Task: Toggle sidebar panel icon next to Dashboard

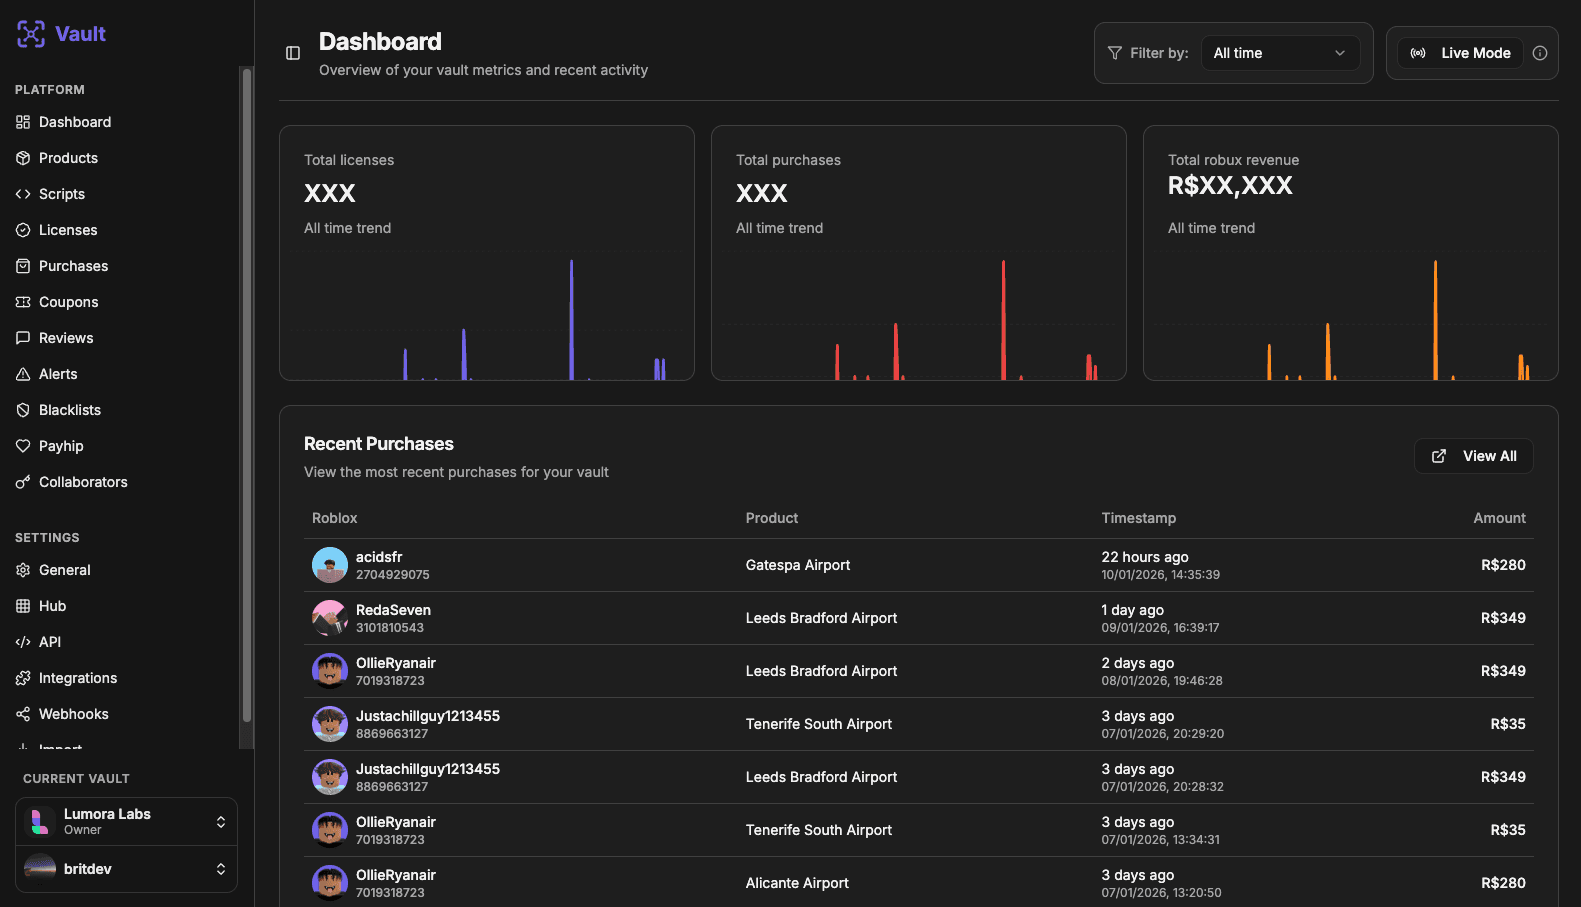Action: [293, 53]
